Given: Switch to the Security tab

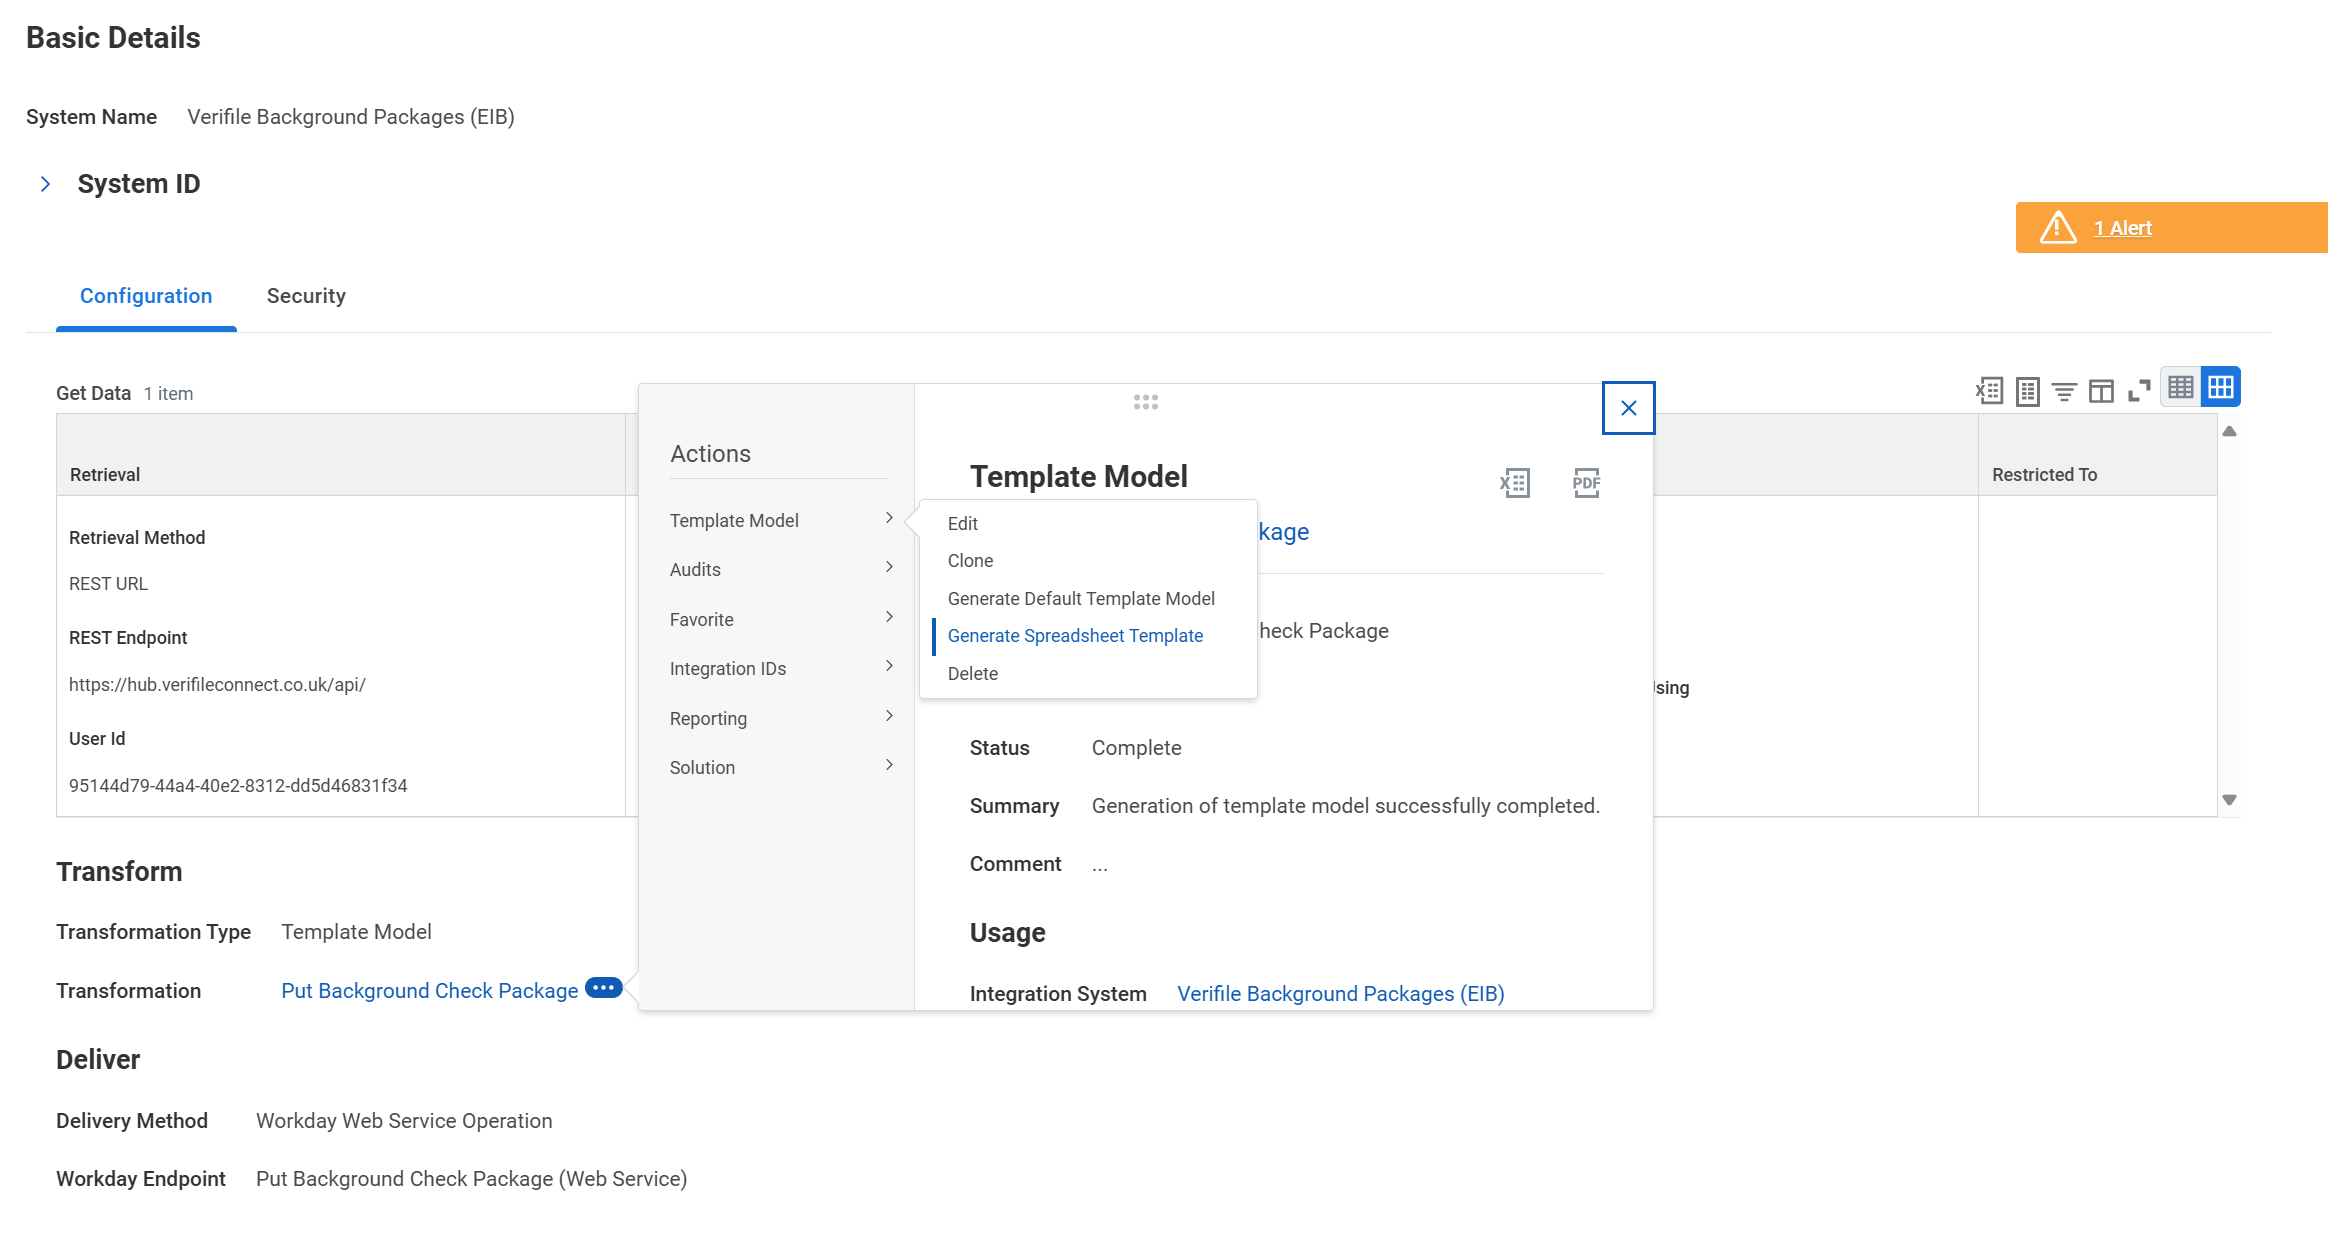Looking at the screenshot, I should 306,296.
